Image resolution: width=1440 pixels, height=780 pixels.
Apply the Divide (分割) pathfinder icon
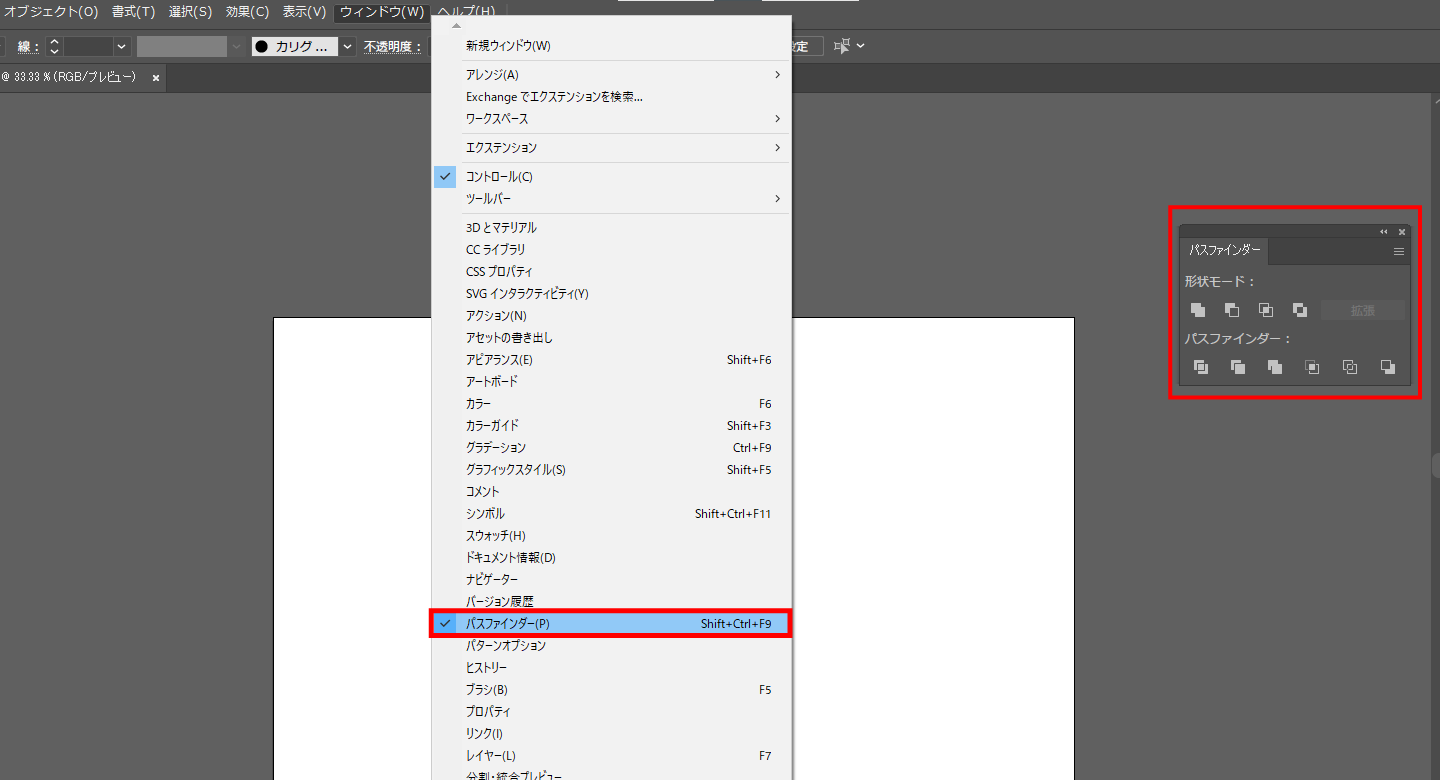[1201, 367]
